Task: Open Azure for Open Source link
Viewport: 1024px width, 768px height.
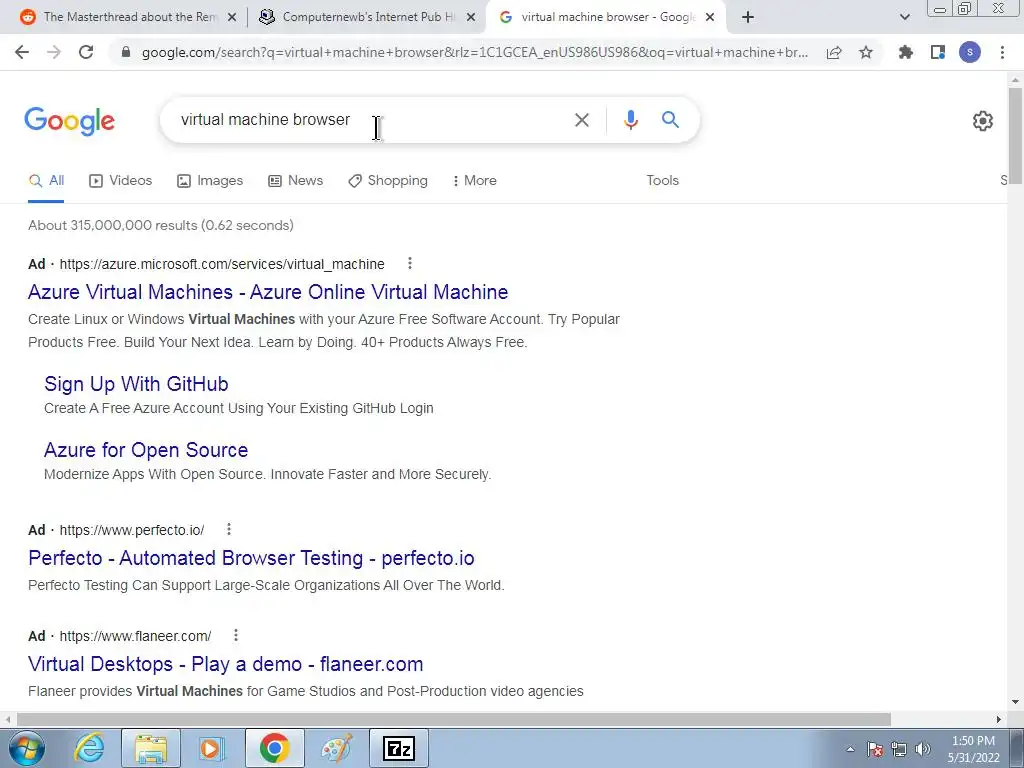Action: (146, 450)
